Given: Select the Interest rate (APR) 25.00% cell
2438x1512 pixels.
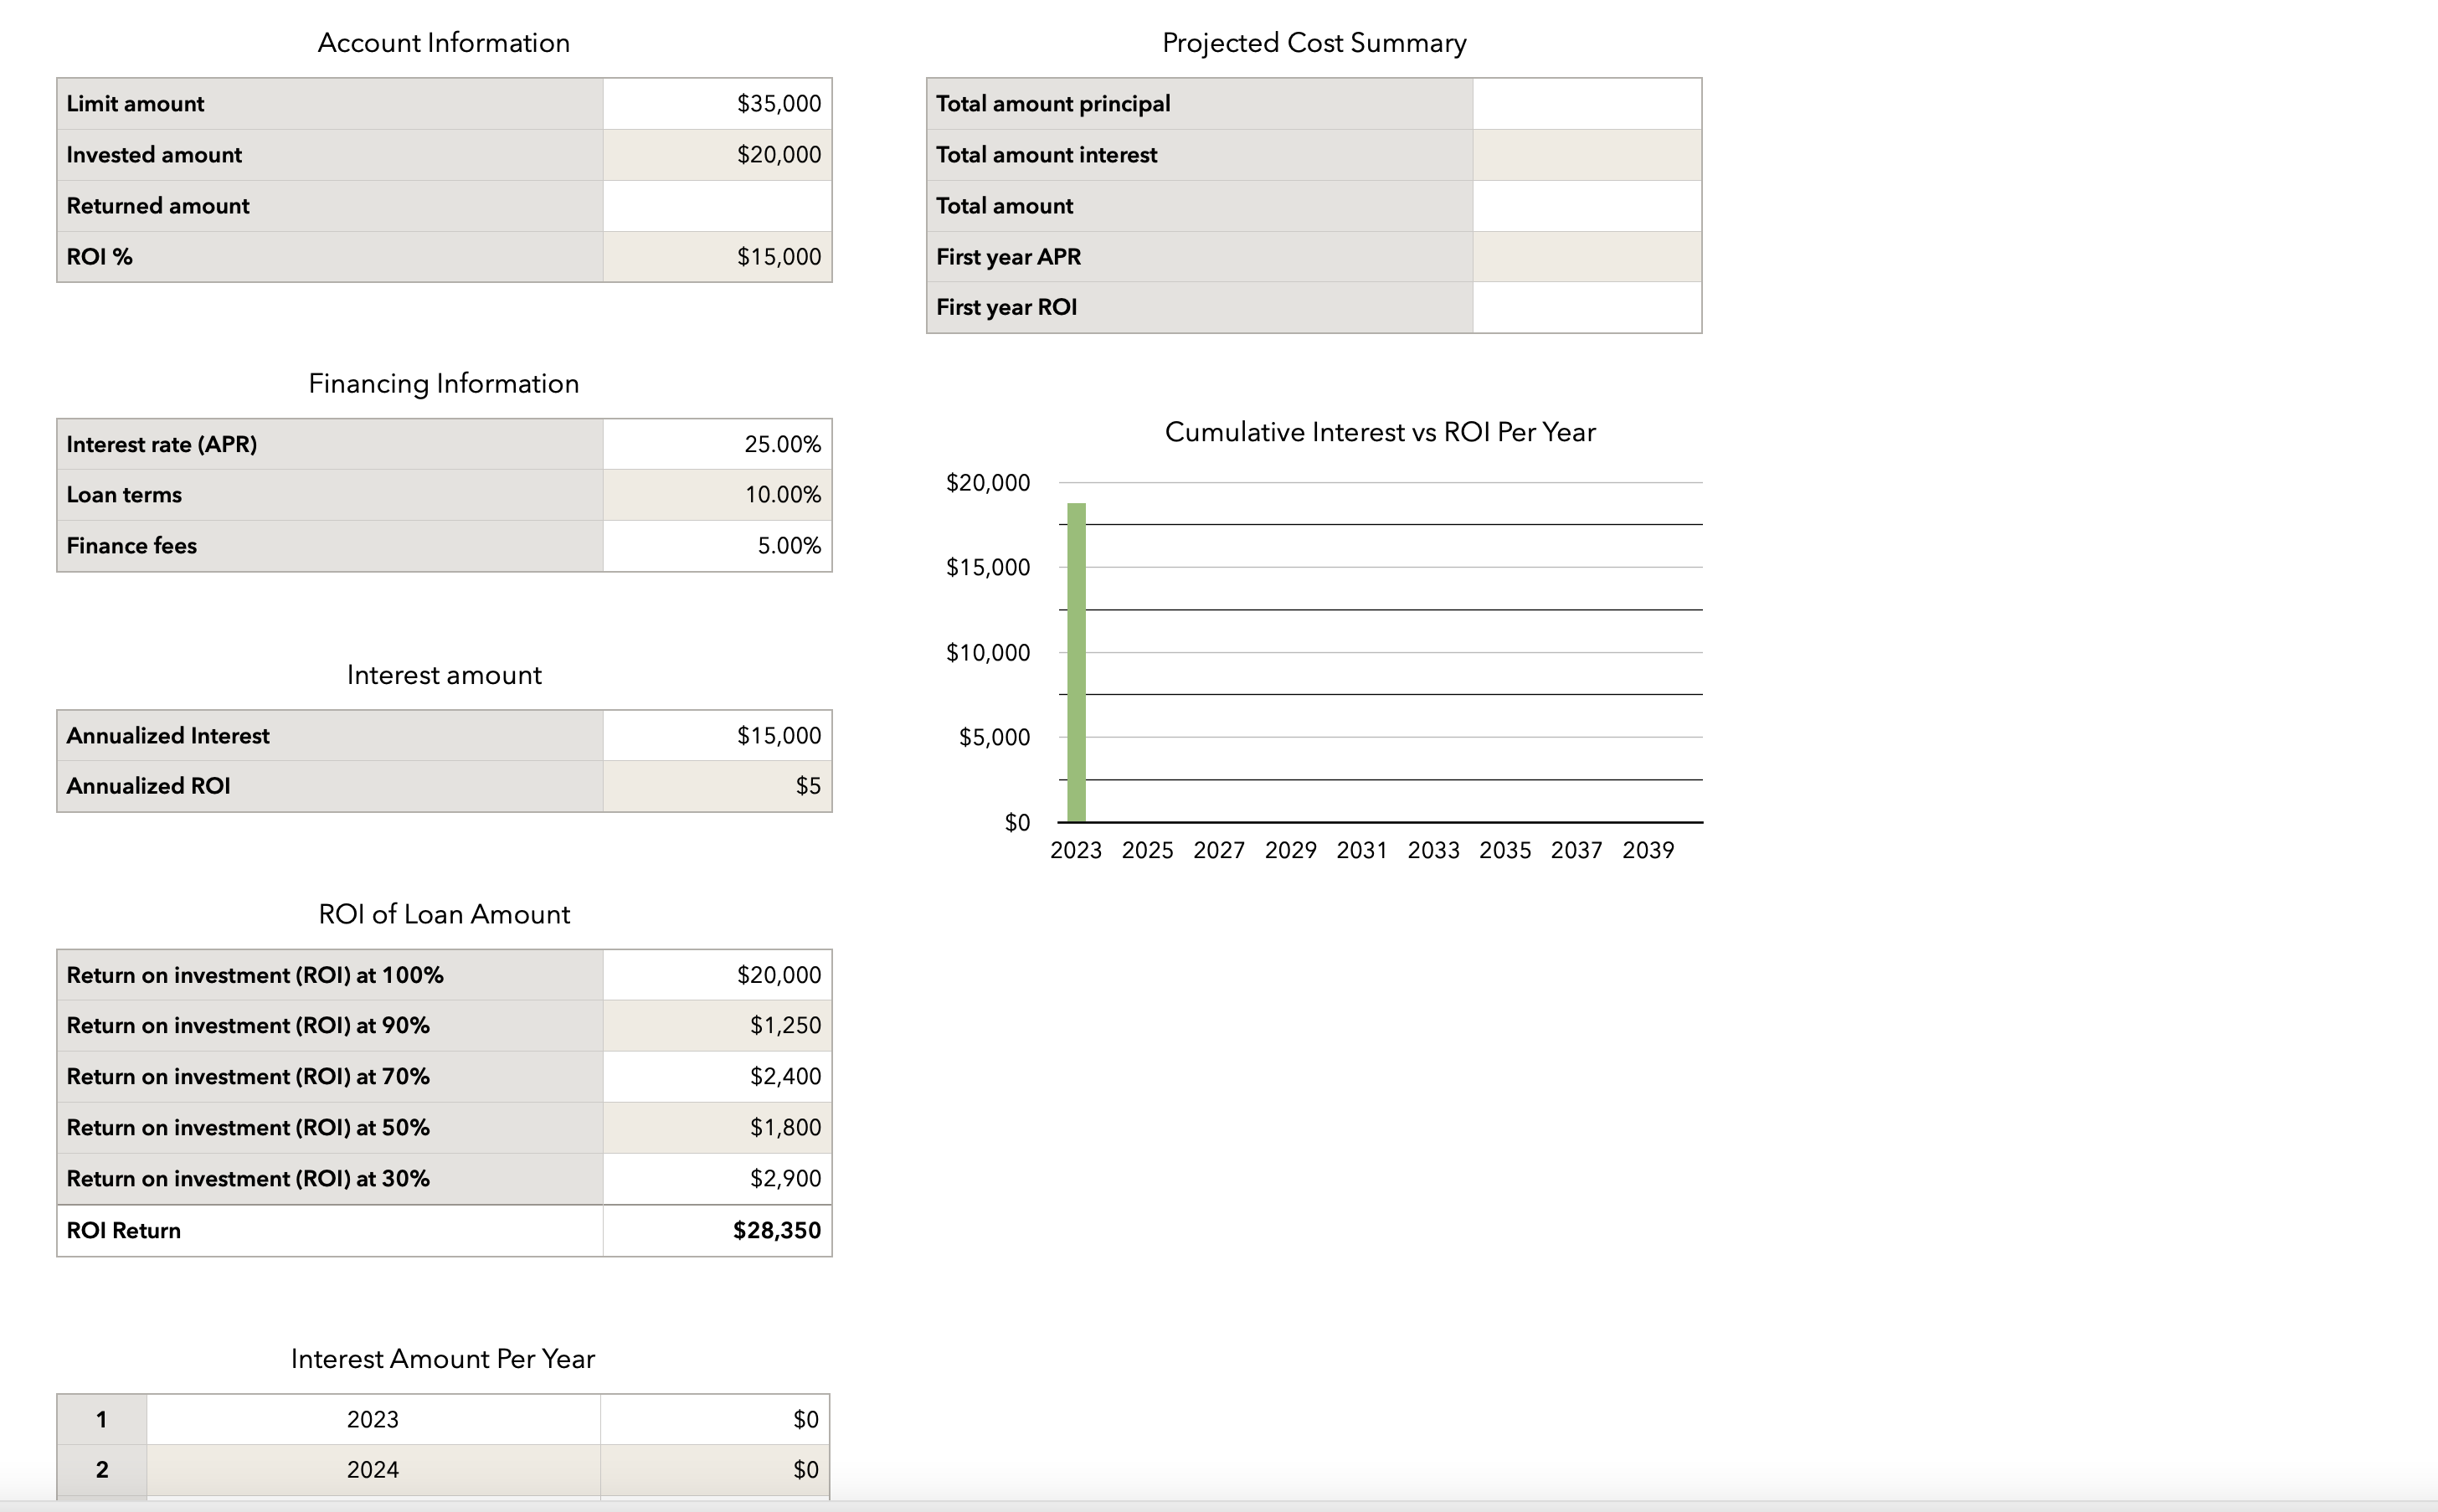Looking at the screenshot, I should pos(716,443).
